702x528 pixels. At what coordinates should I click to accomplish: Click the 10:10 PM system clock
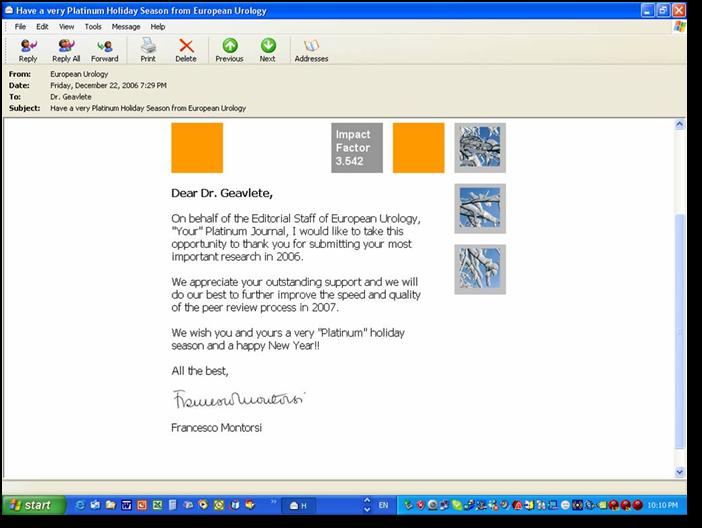(662, 505)
